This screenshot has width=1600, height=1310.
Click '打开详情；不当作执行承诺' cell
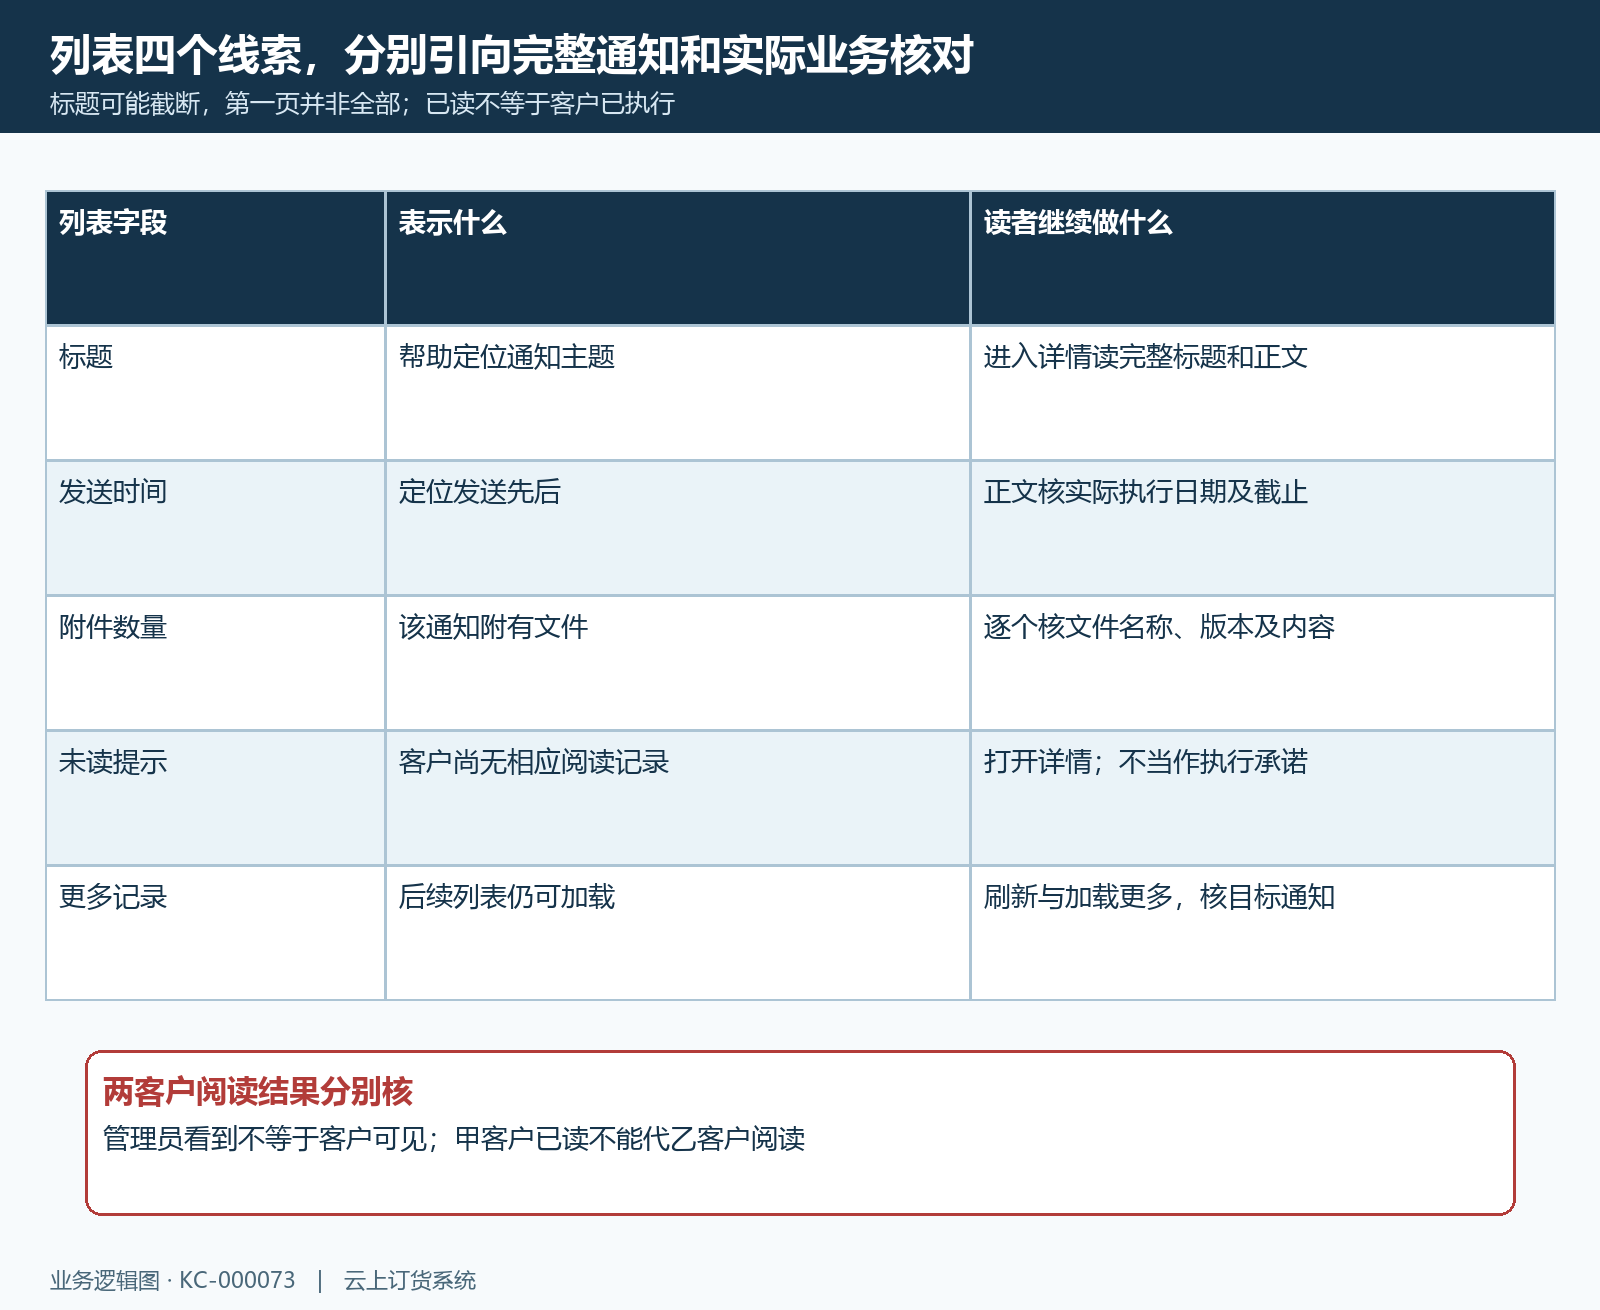(1262, 798)
